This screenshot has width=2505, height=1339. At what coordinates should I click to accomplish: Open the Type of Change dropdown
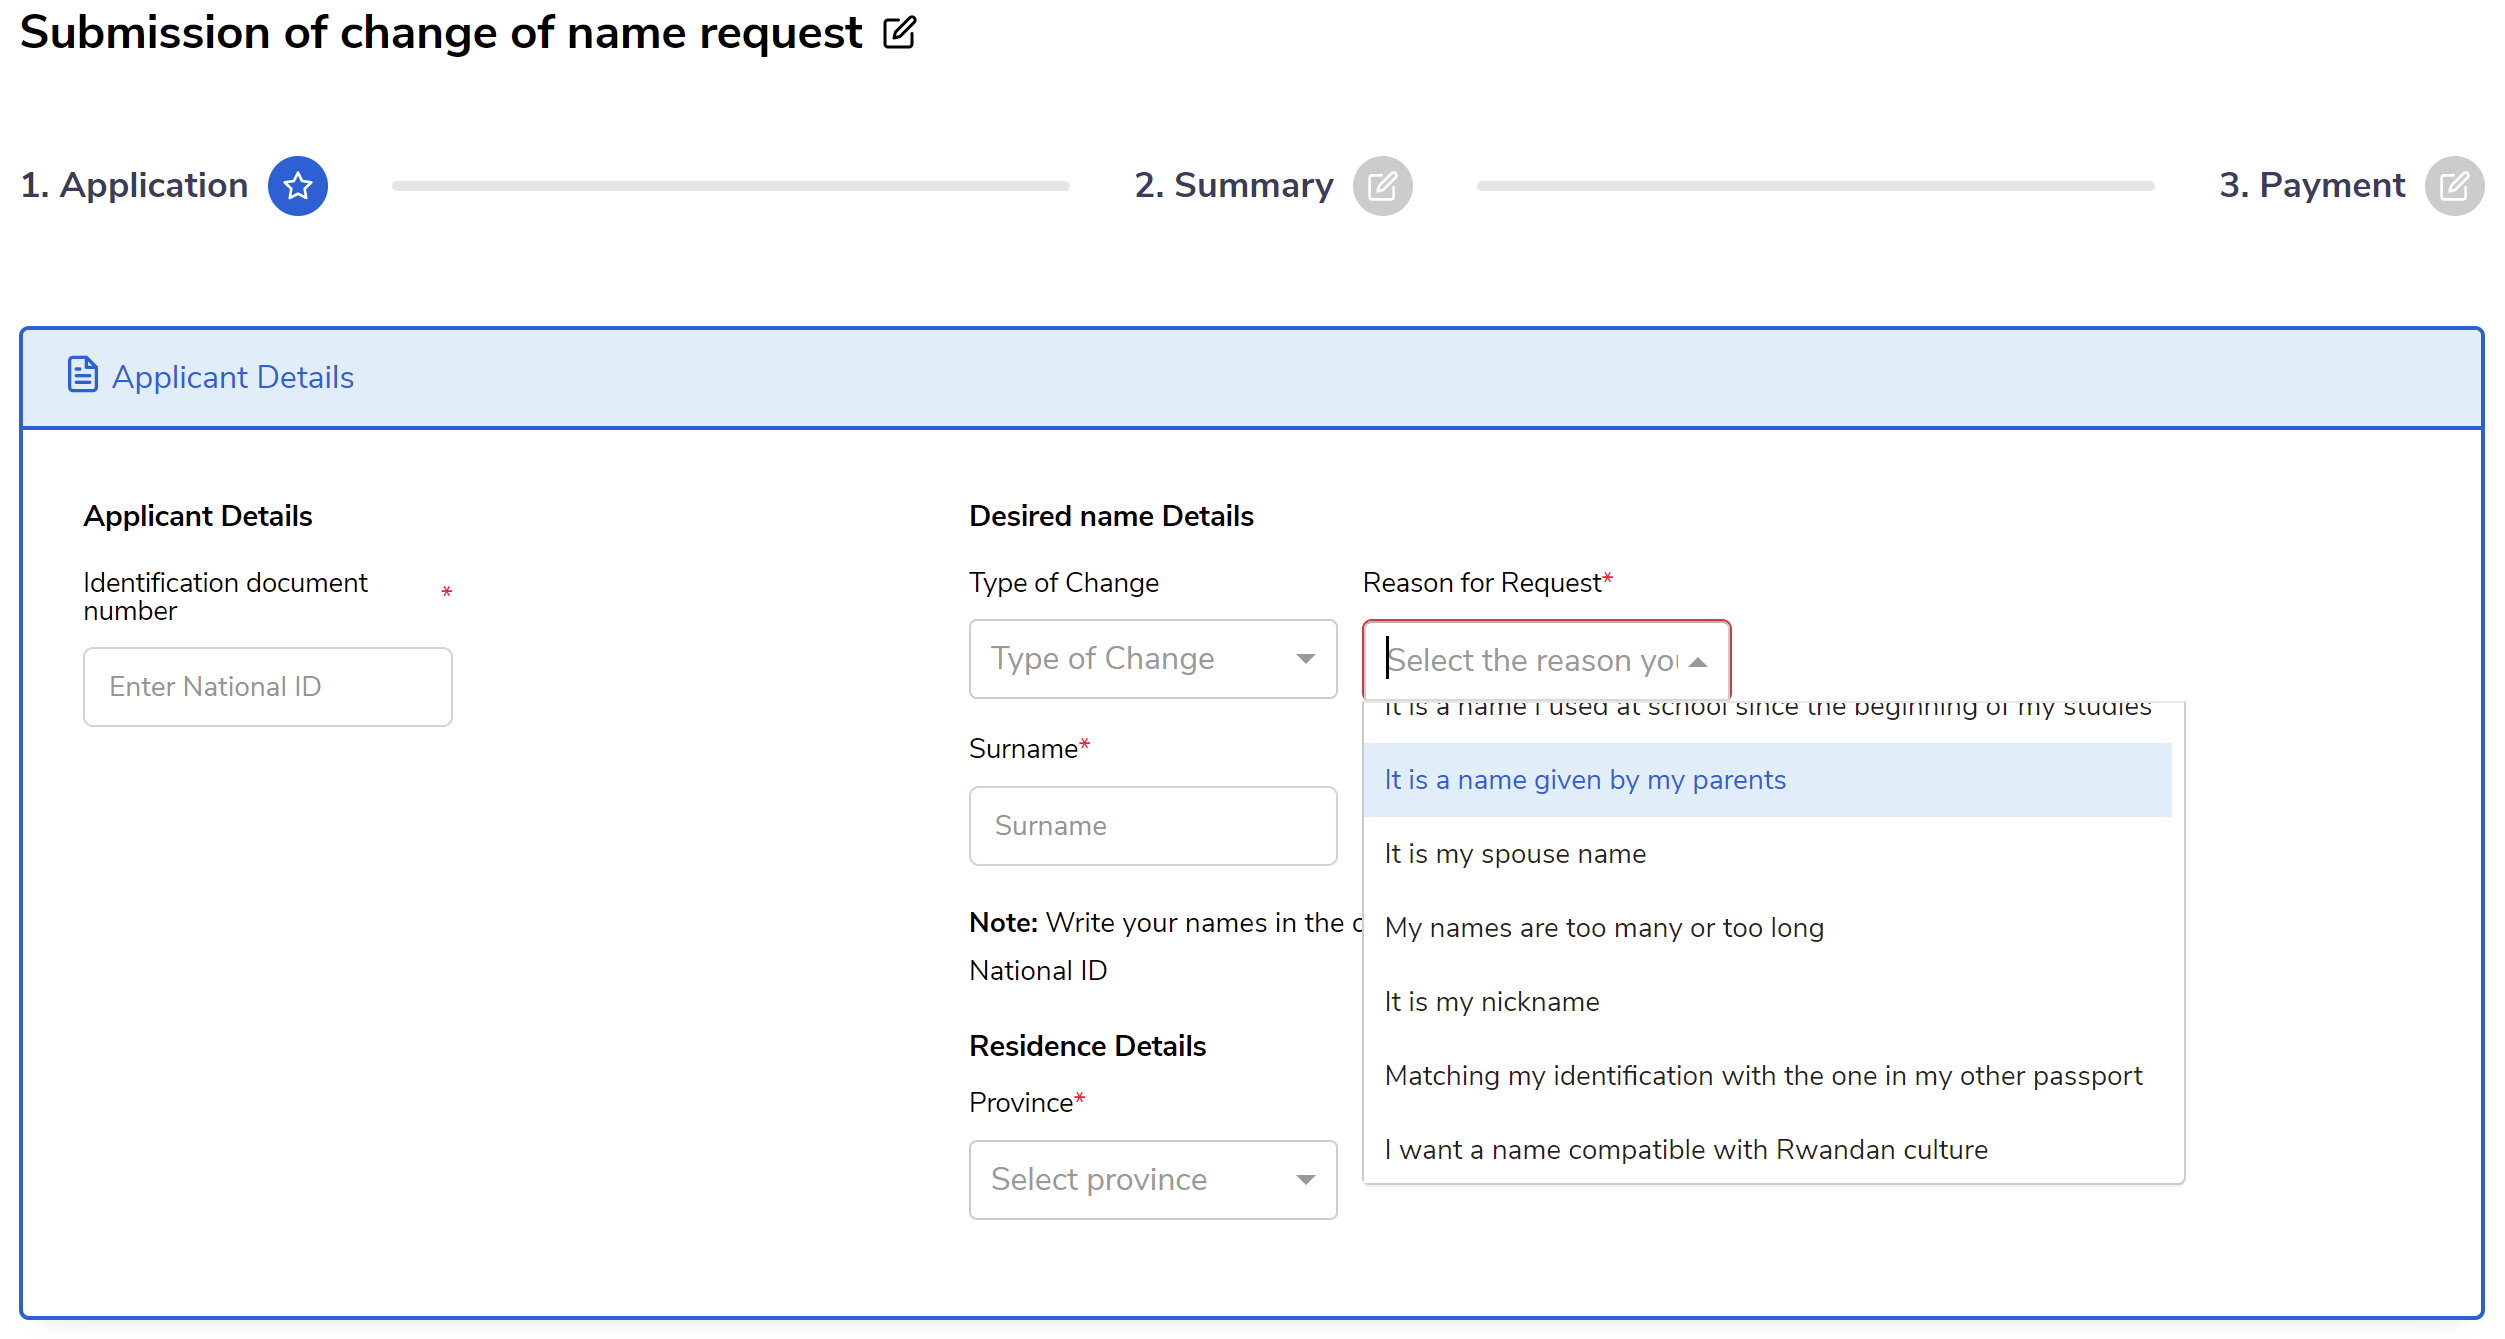coord(1151,658)
